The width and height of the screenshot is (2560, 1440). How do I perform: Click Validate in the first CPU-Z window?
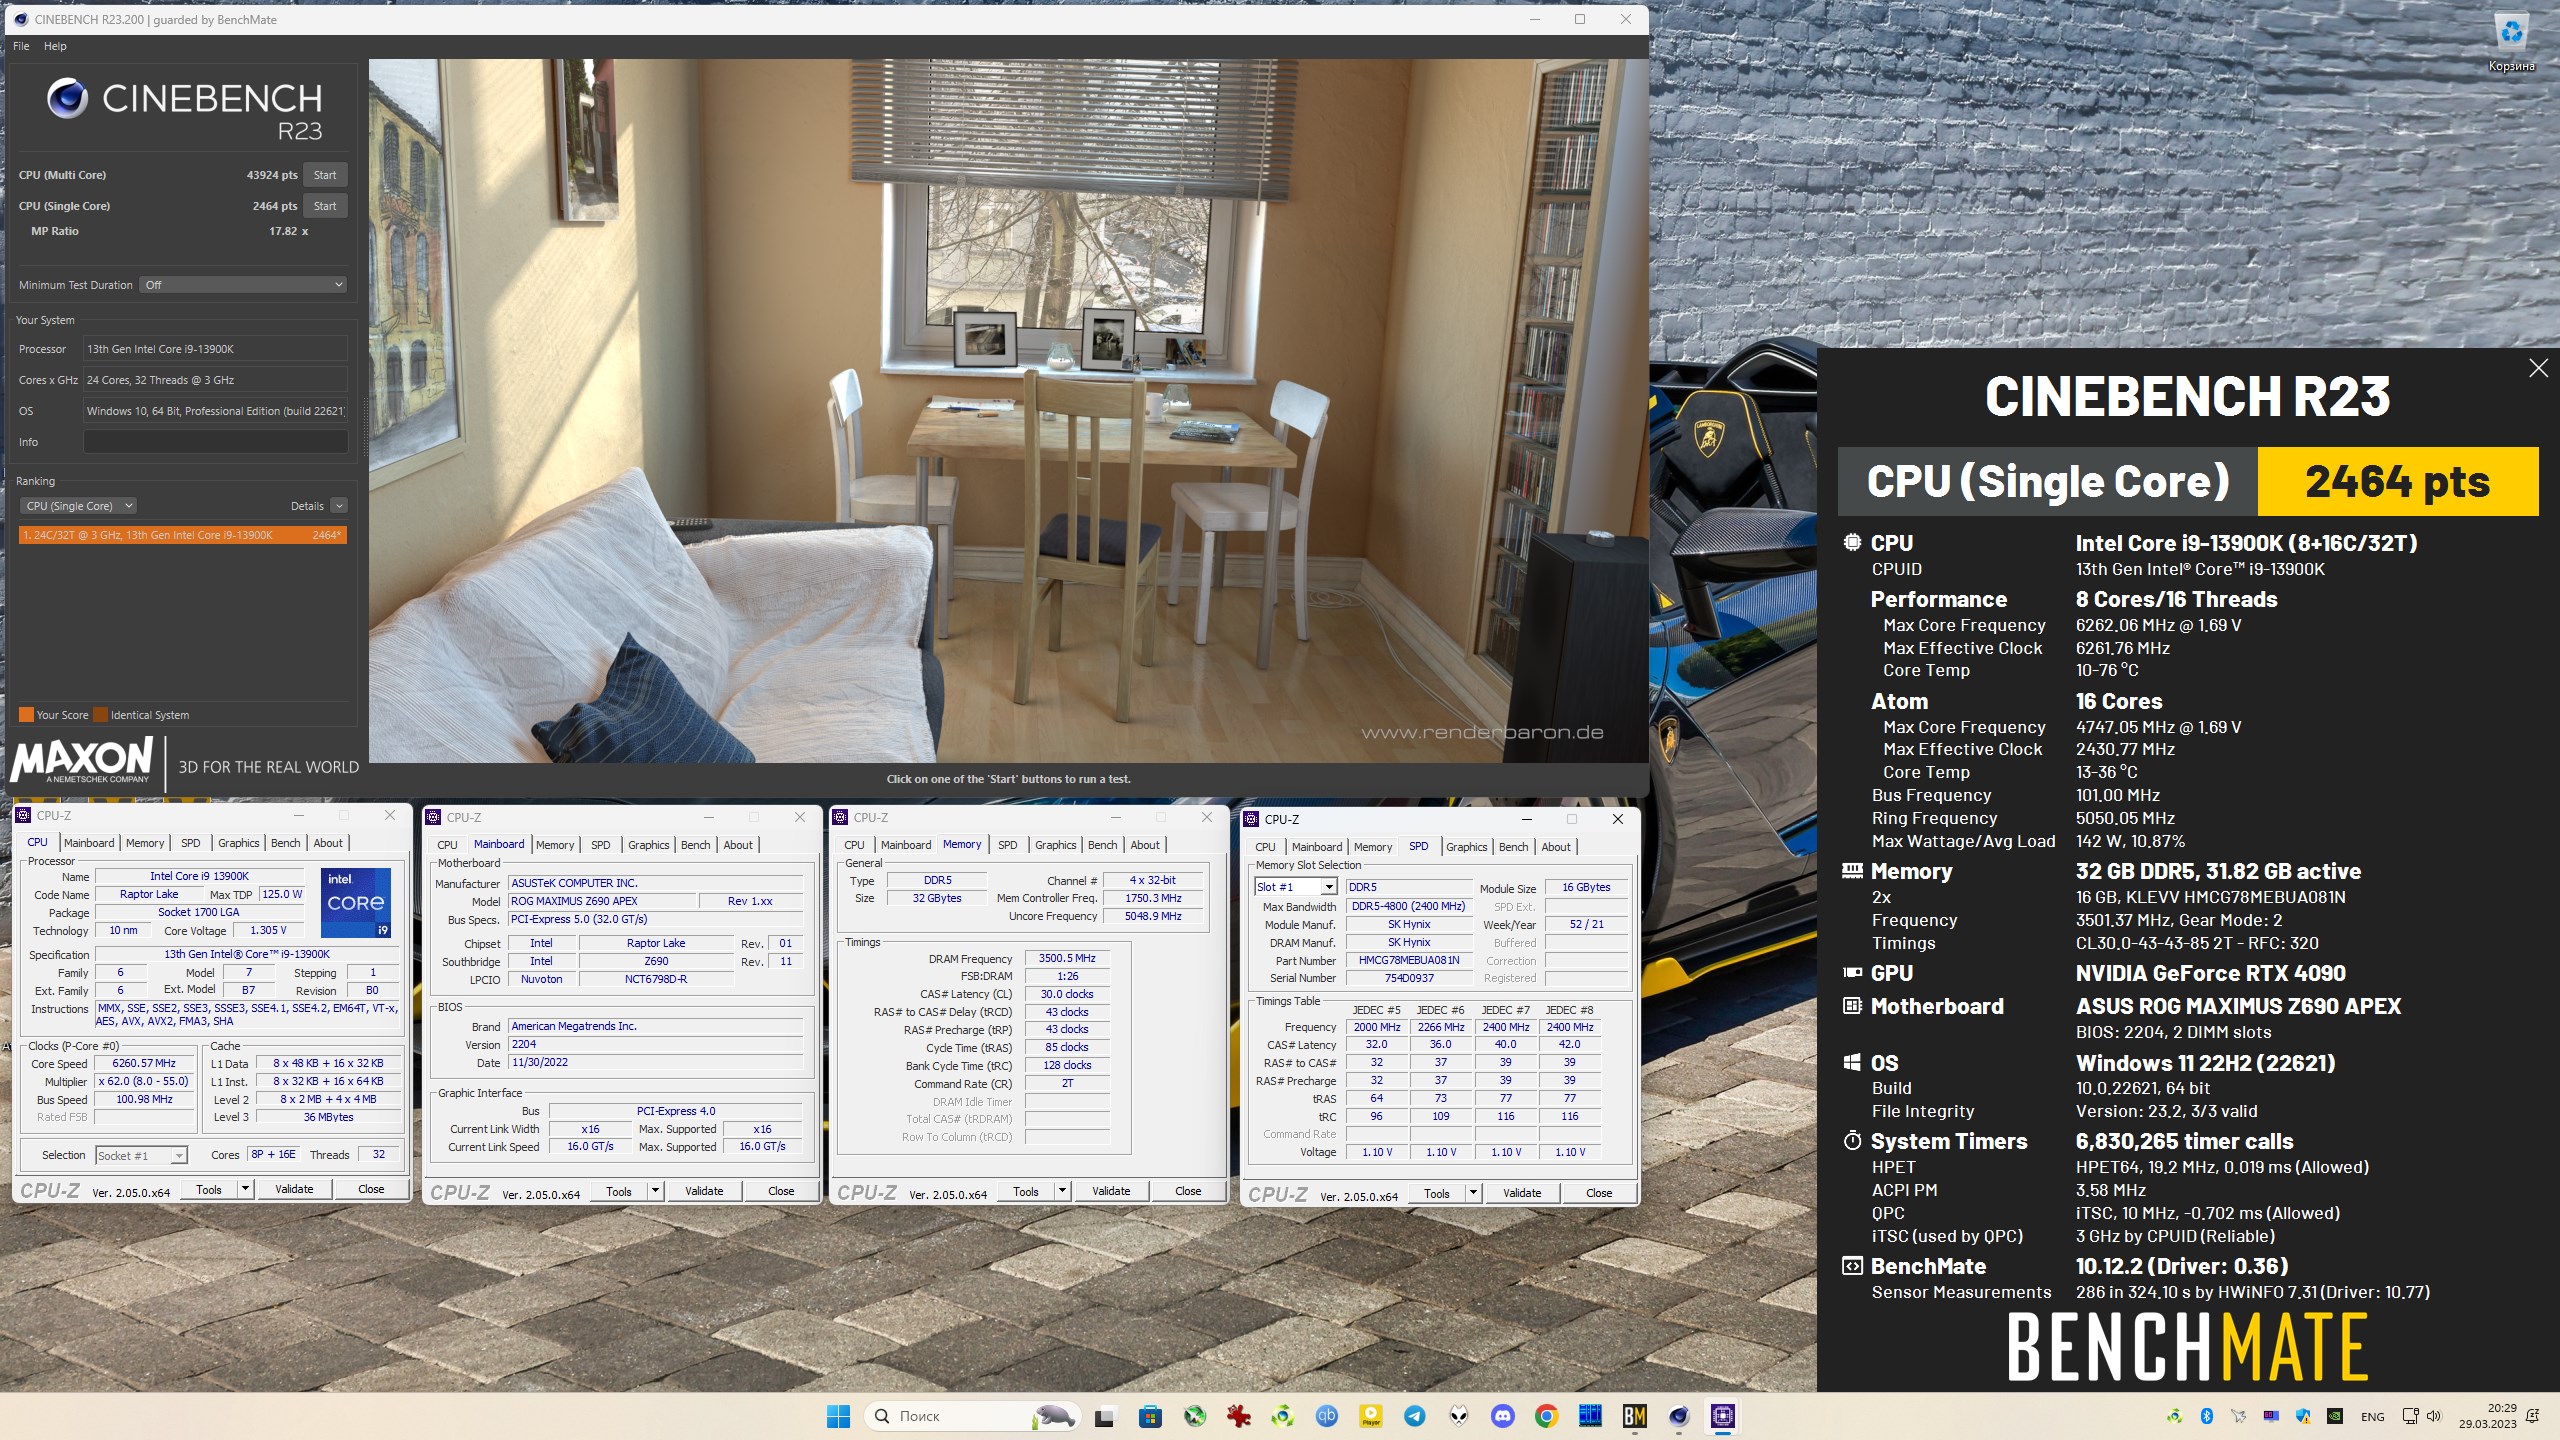coord(294,1189)
